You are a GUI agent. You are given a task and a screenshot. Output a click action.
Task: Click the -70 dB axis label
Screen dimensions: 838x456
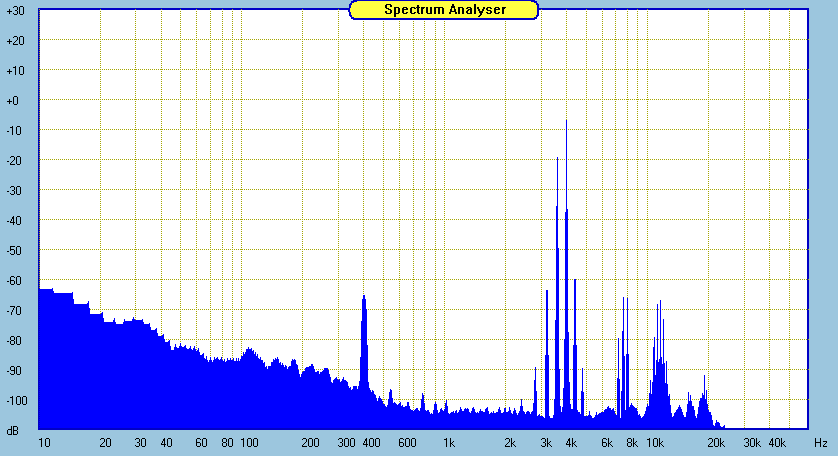[14, 311]
